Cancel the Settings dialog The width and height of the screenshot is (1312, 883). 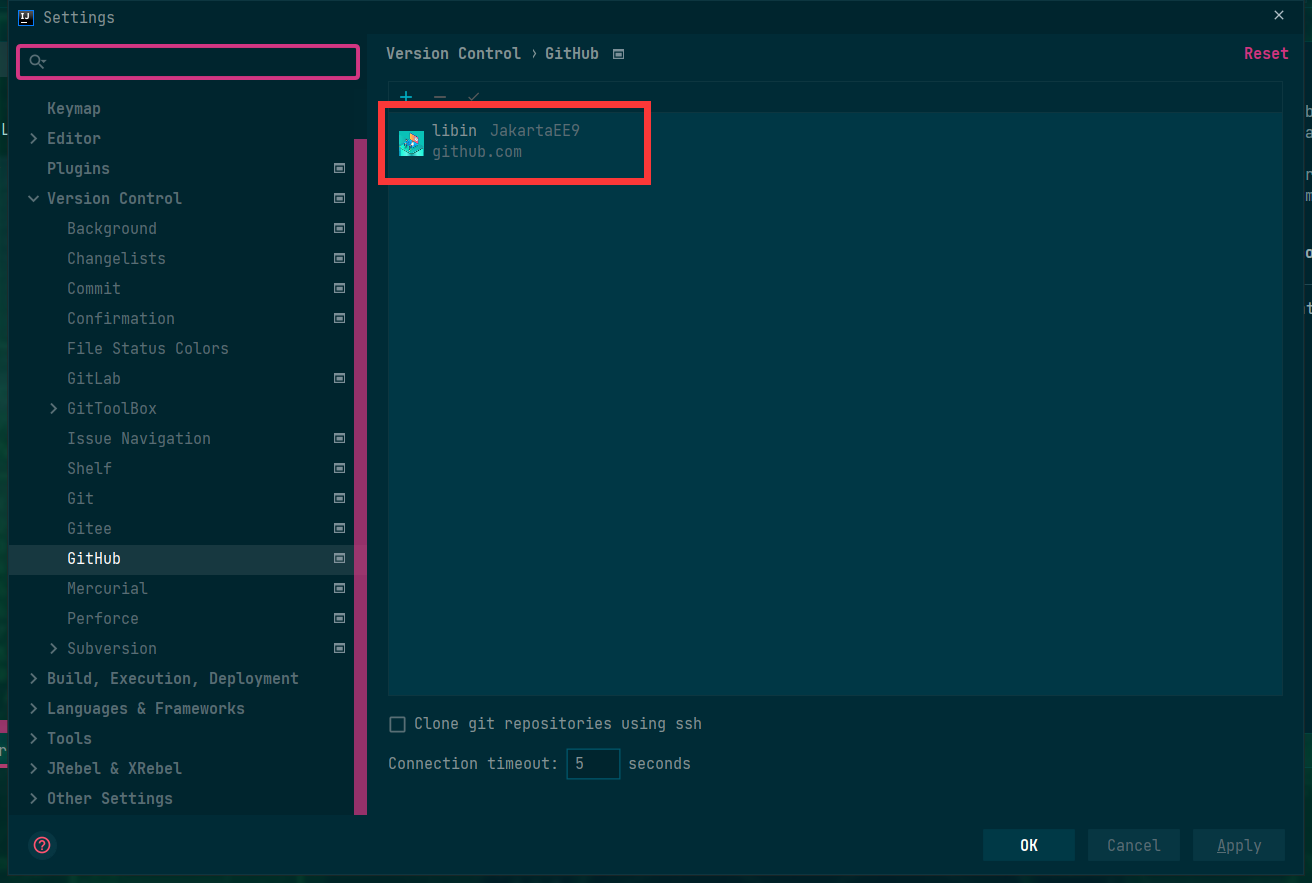[1134, 845]
